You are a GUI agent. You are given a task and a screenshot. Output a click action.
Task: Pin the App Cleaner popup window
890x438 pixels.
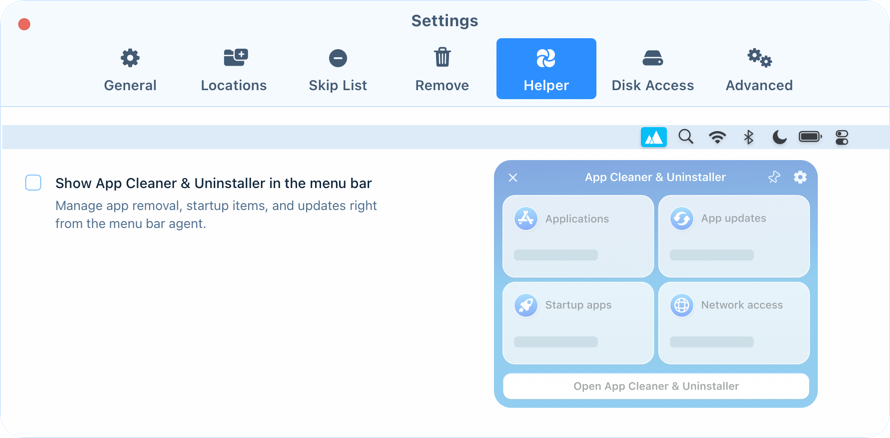774,178
